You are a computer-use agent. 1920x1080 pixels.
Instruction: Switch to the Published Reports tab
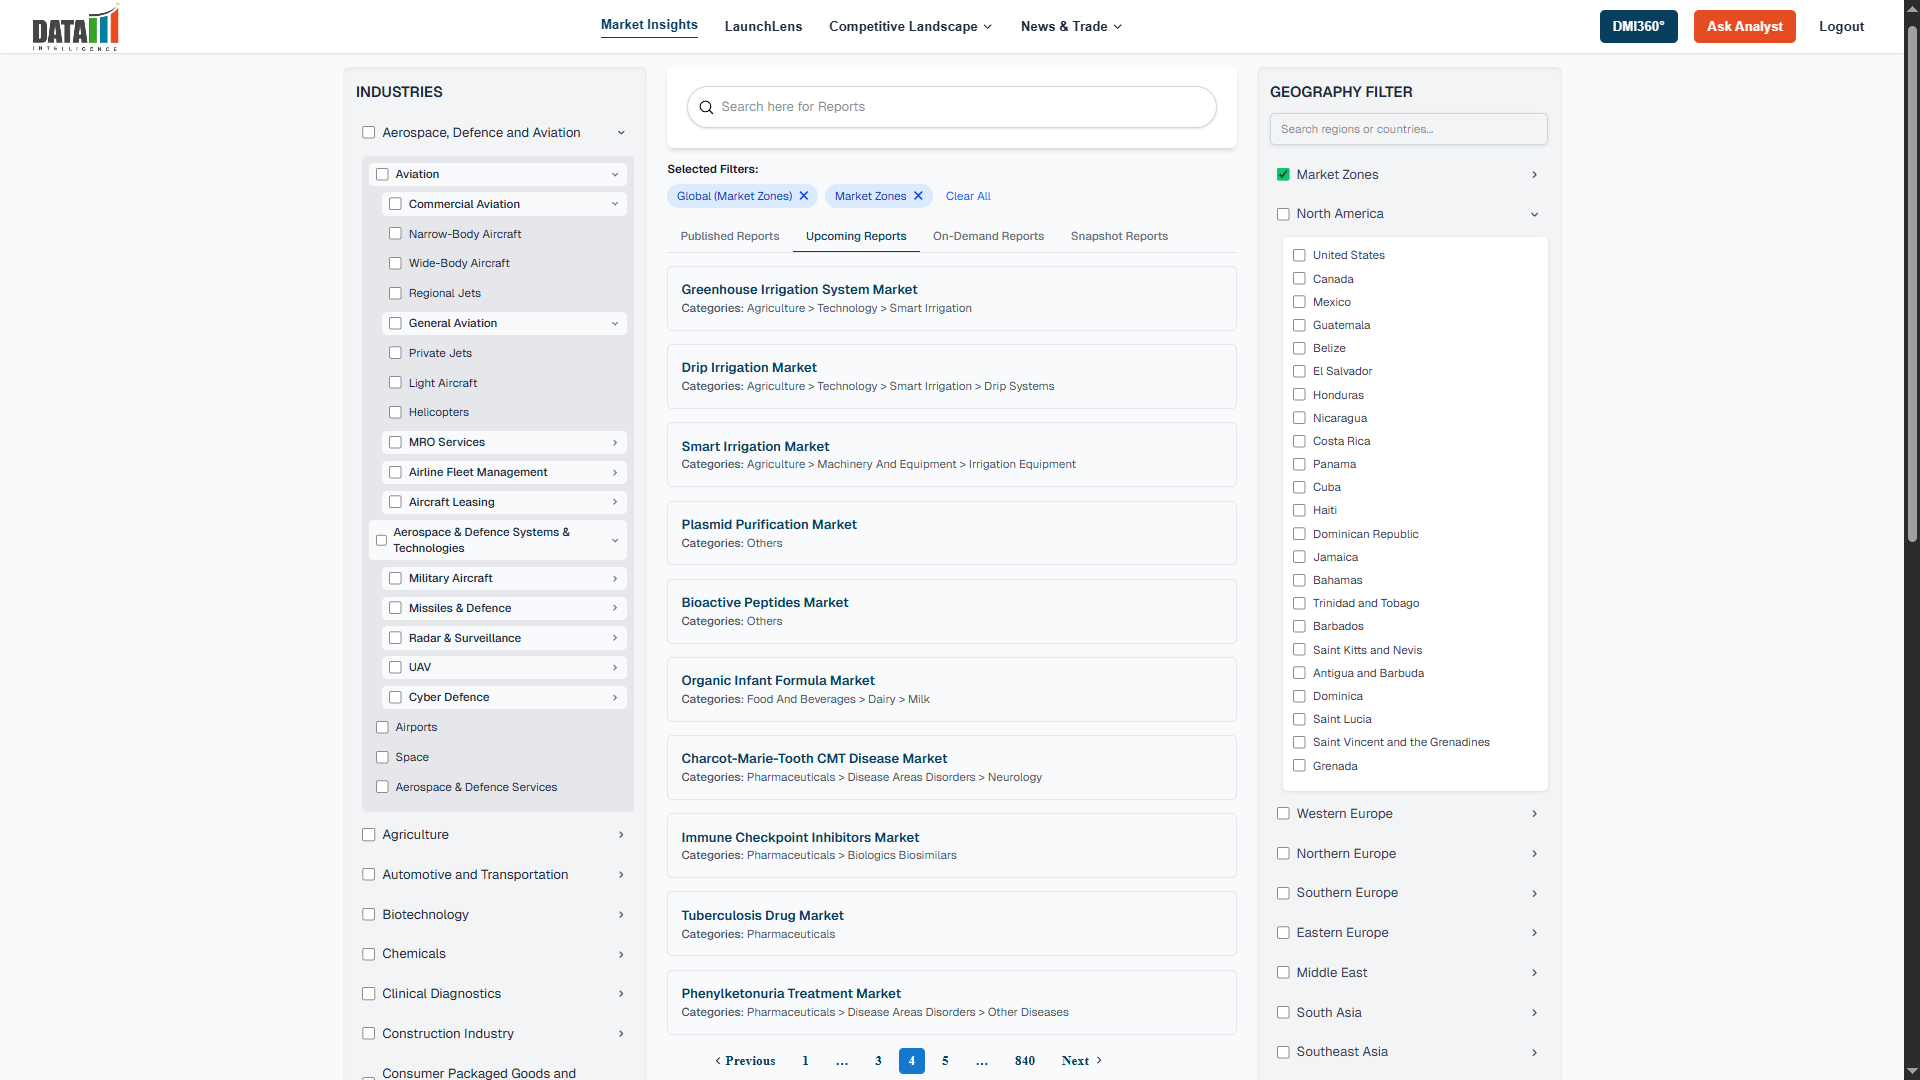point(729,236)
